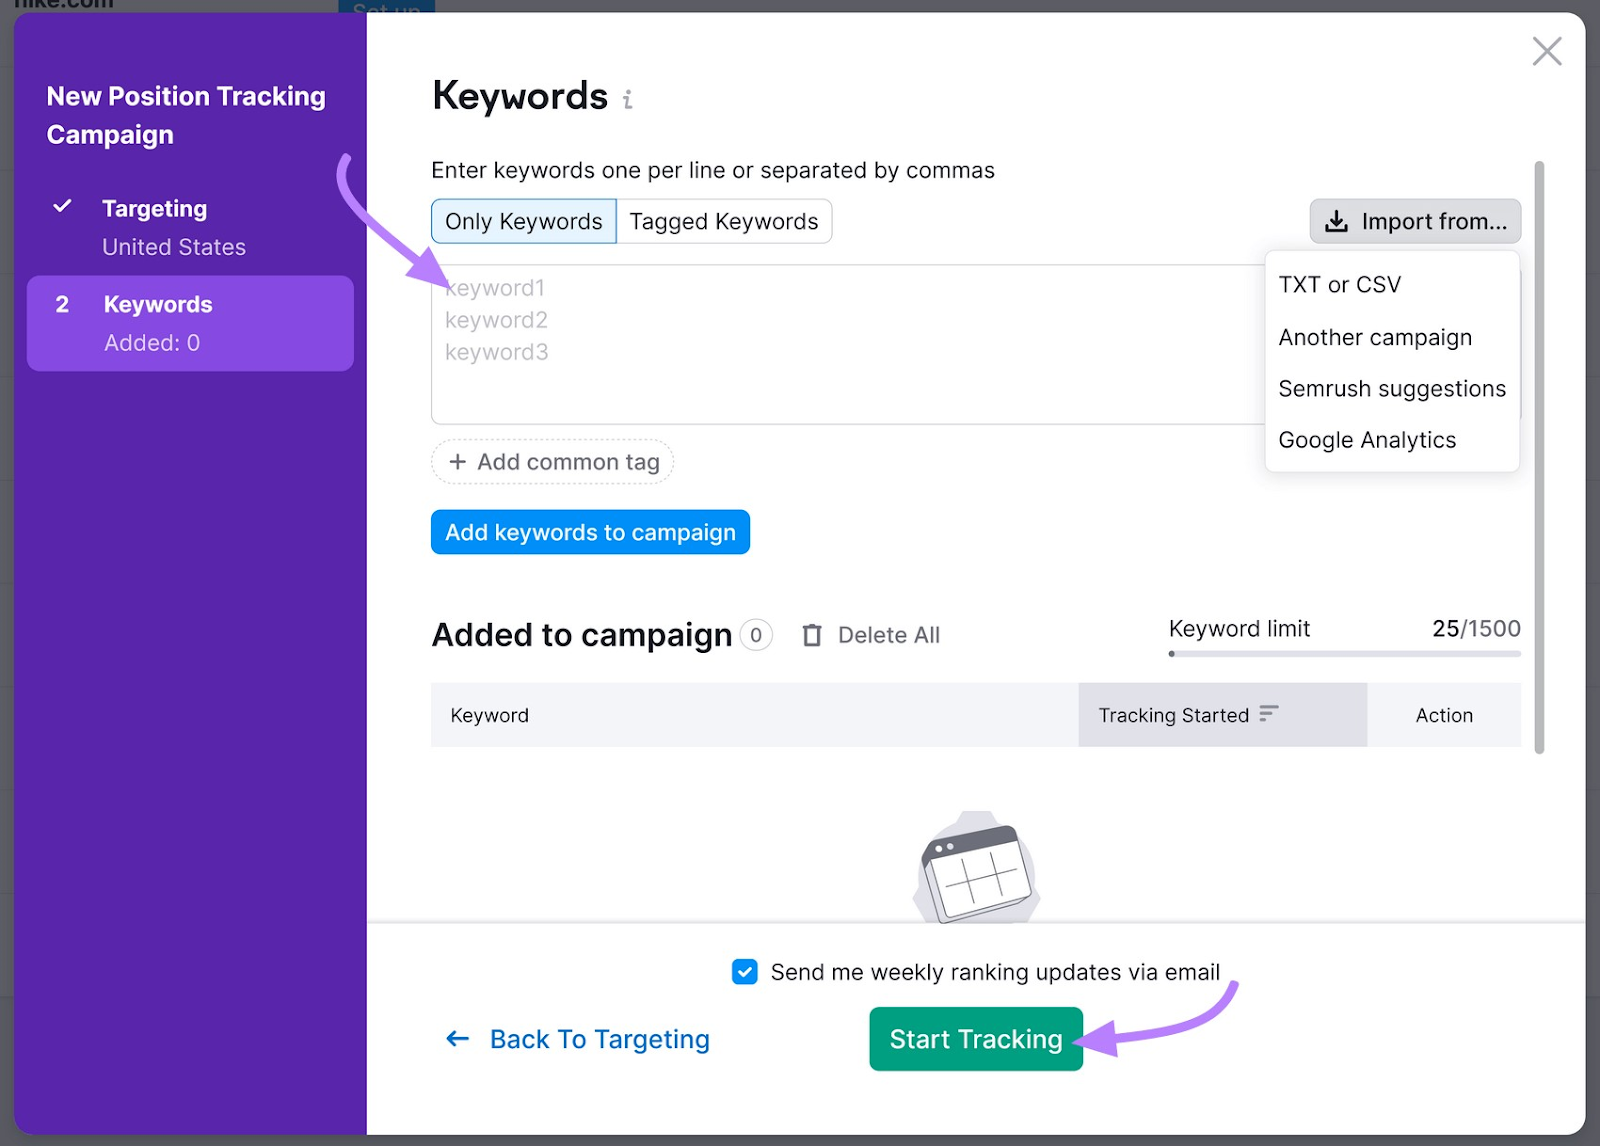Click the sort icon in Tracking Started column

pyautogui.click(x=1269, y=715)
